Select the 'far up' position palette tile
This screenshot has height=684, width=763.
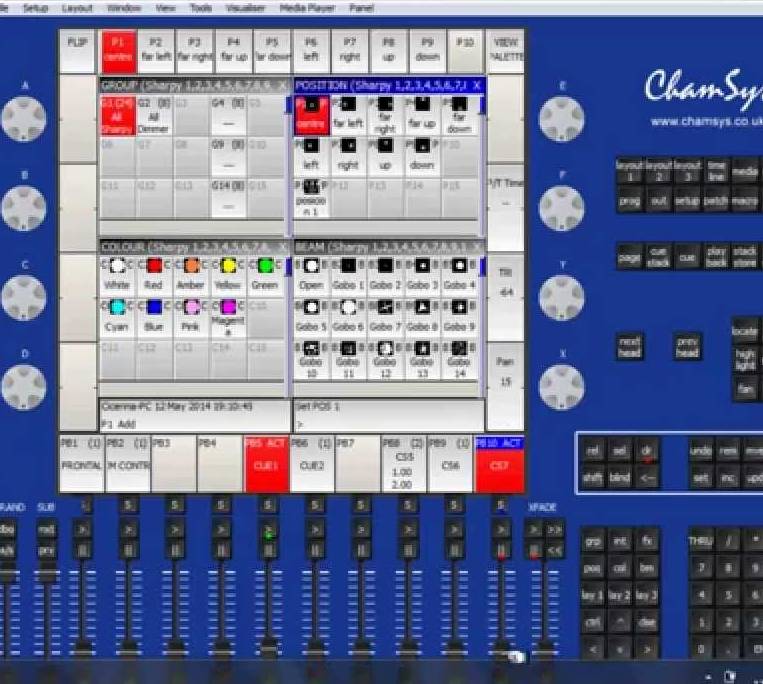tap(422, 115)
